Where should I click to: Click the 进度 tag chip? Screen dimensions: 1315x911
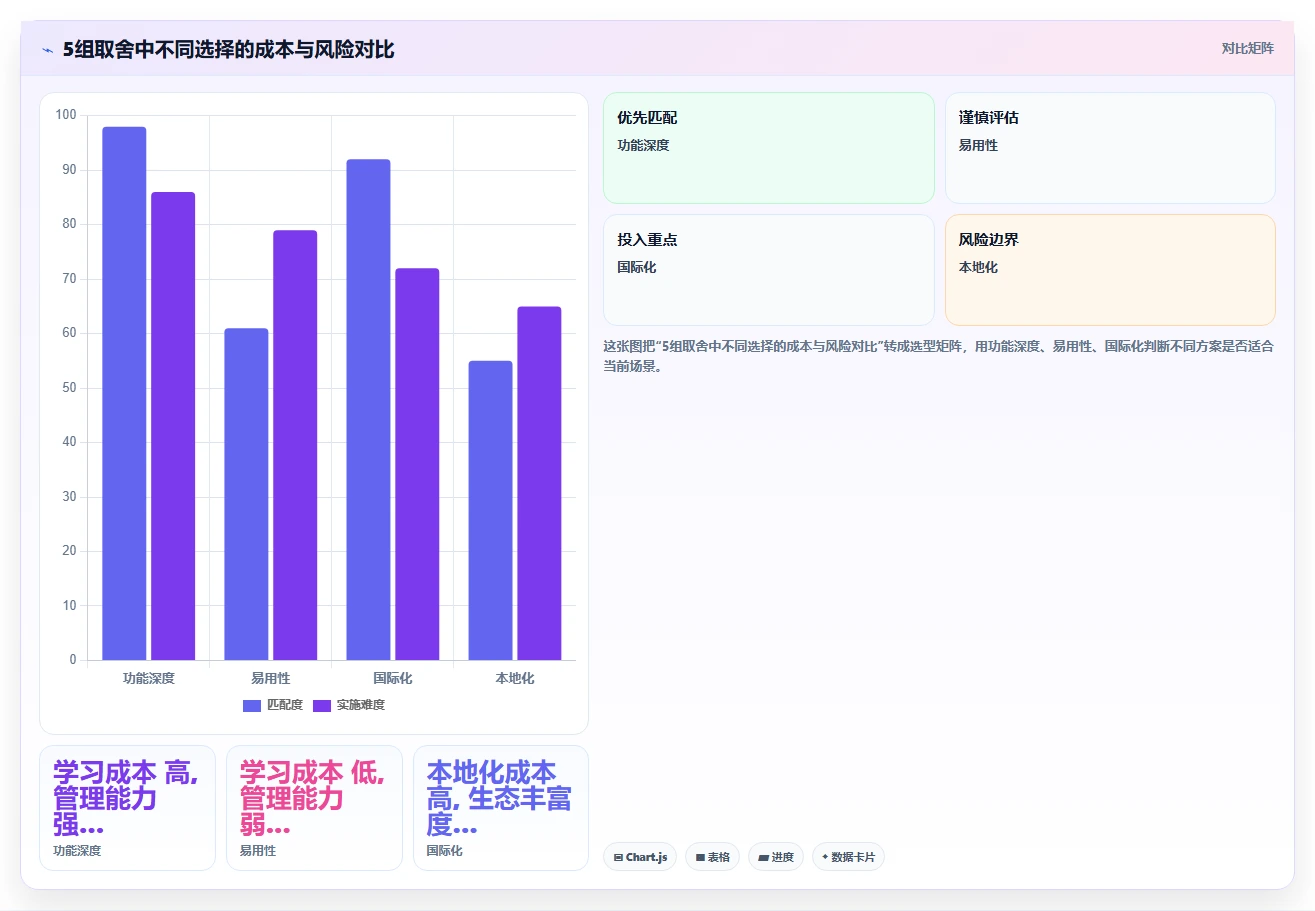pyautogui.click(x=776, y=857)
